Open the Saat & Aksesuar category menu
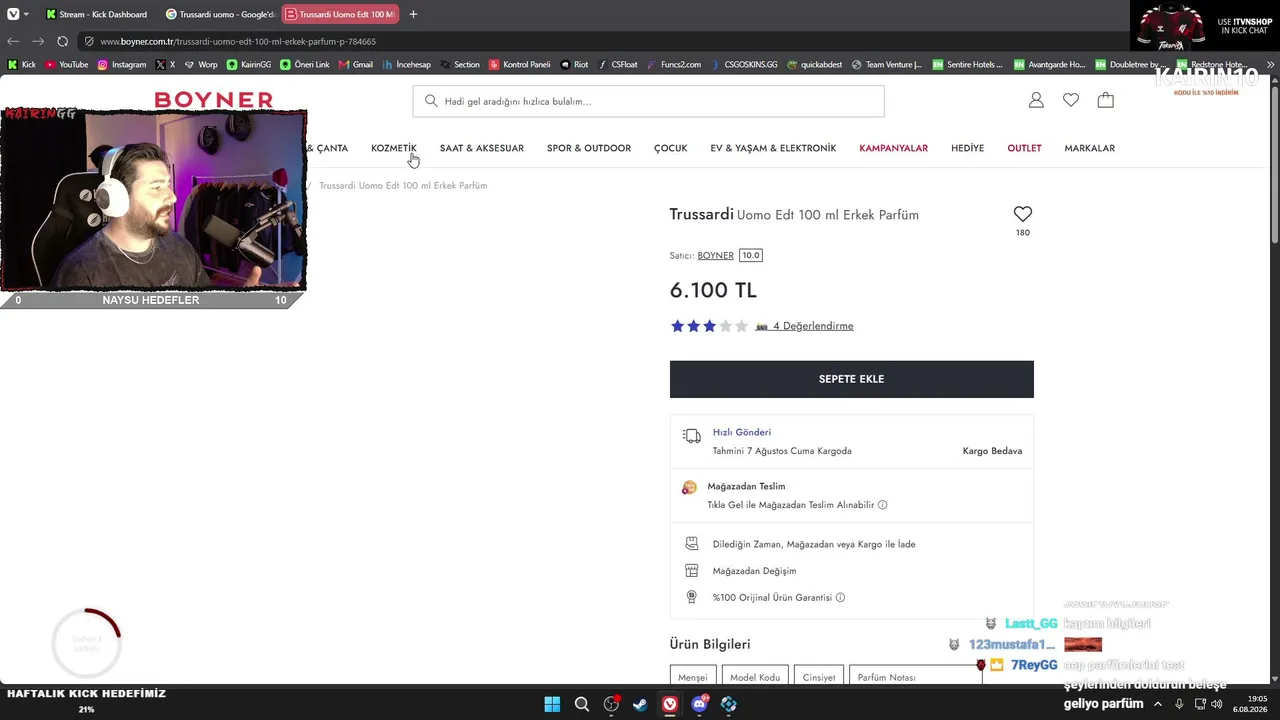 coord(482,148)
